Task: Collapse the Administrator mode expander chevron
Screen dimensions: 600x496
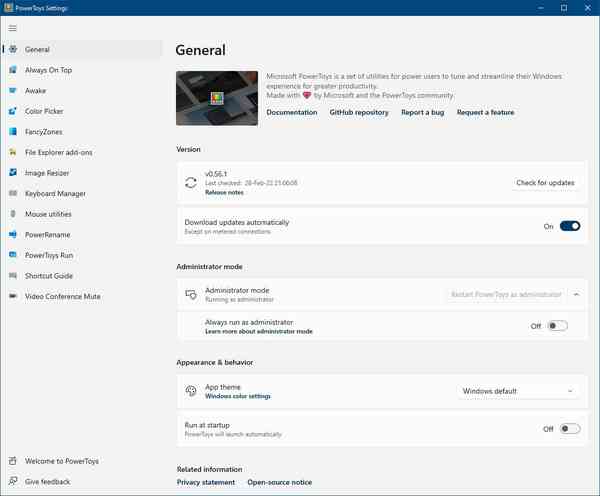Action: click(x=576, y=294)
